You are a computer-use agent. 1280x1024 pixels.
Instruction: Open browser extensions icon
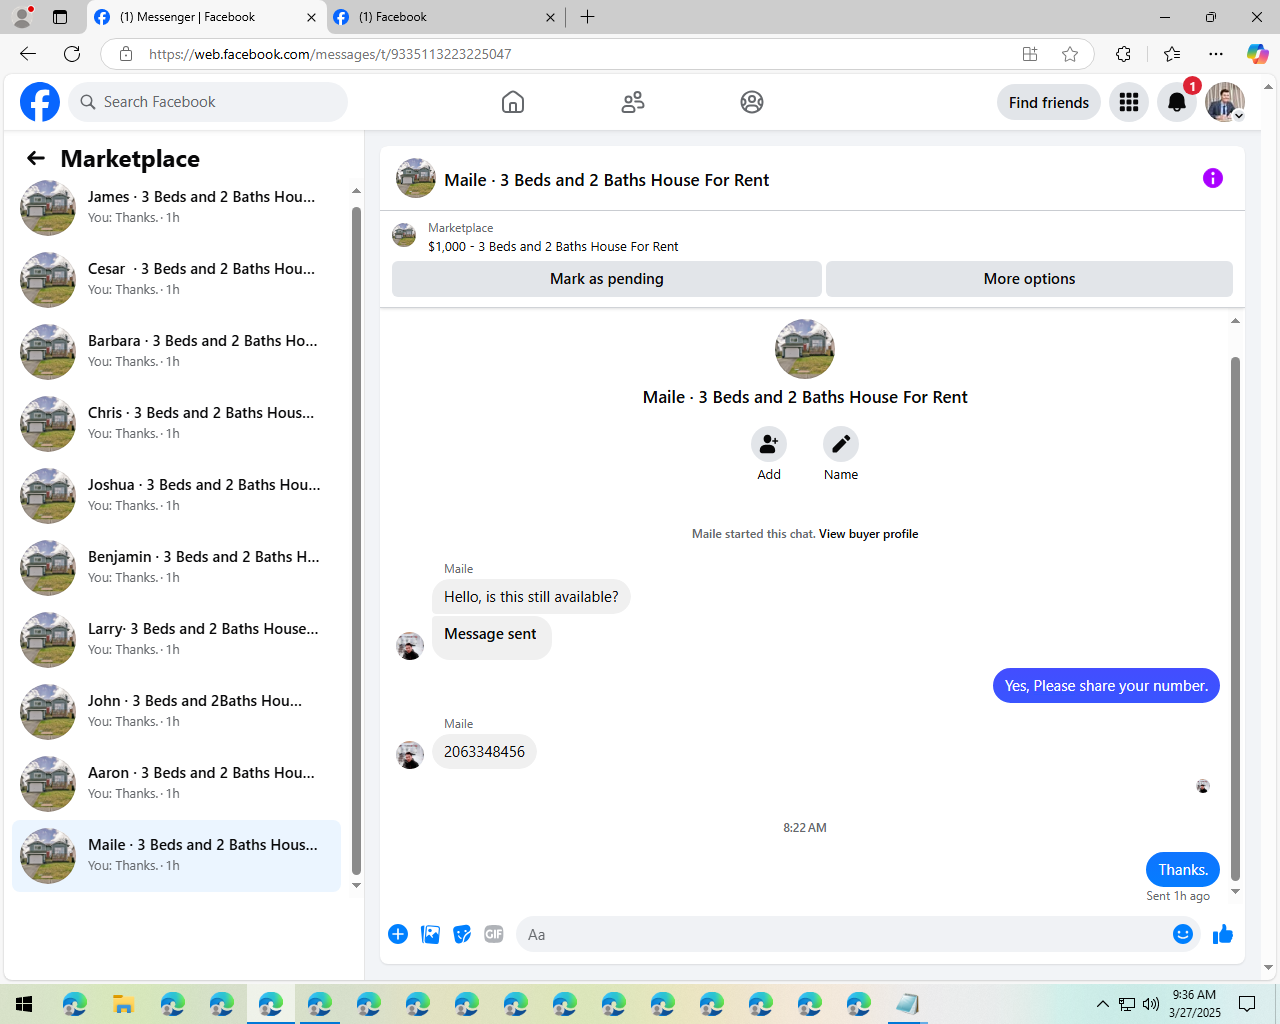[x=1123, y=54]
